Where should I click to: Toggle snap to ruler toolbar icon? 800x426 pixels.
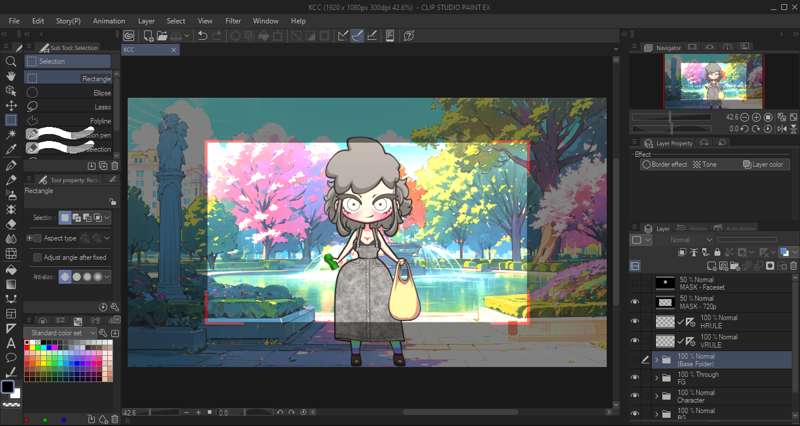coord(343,36)
